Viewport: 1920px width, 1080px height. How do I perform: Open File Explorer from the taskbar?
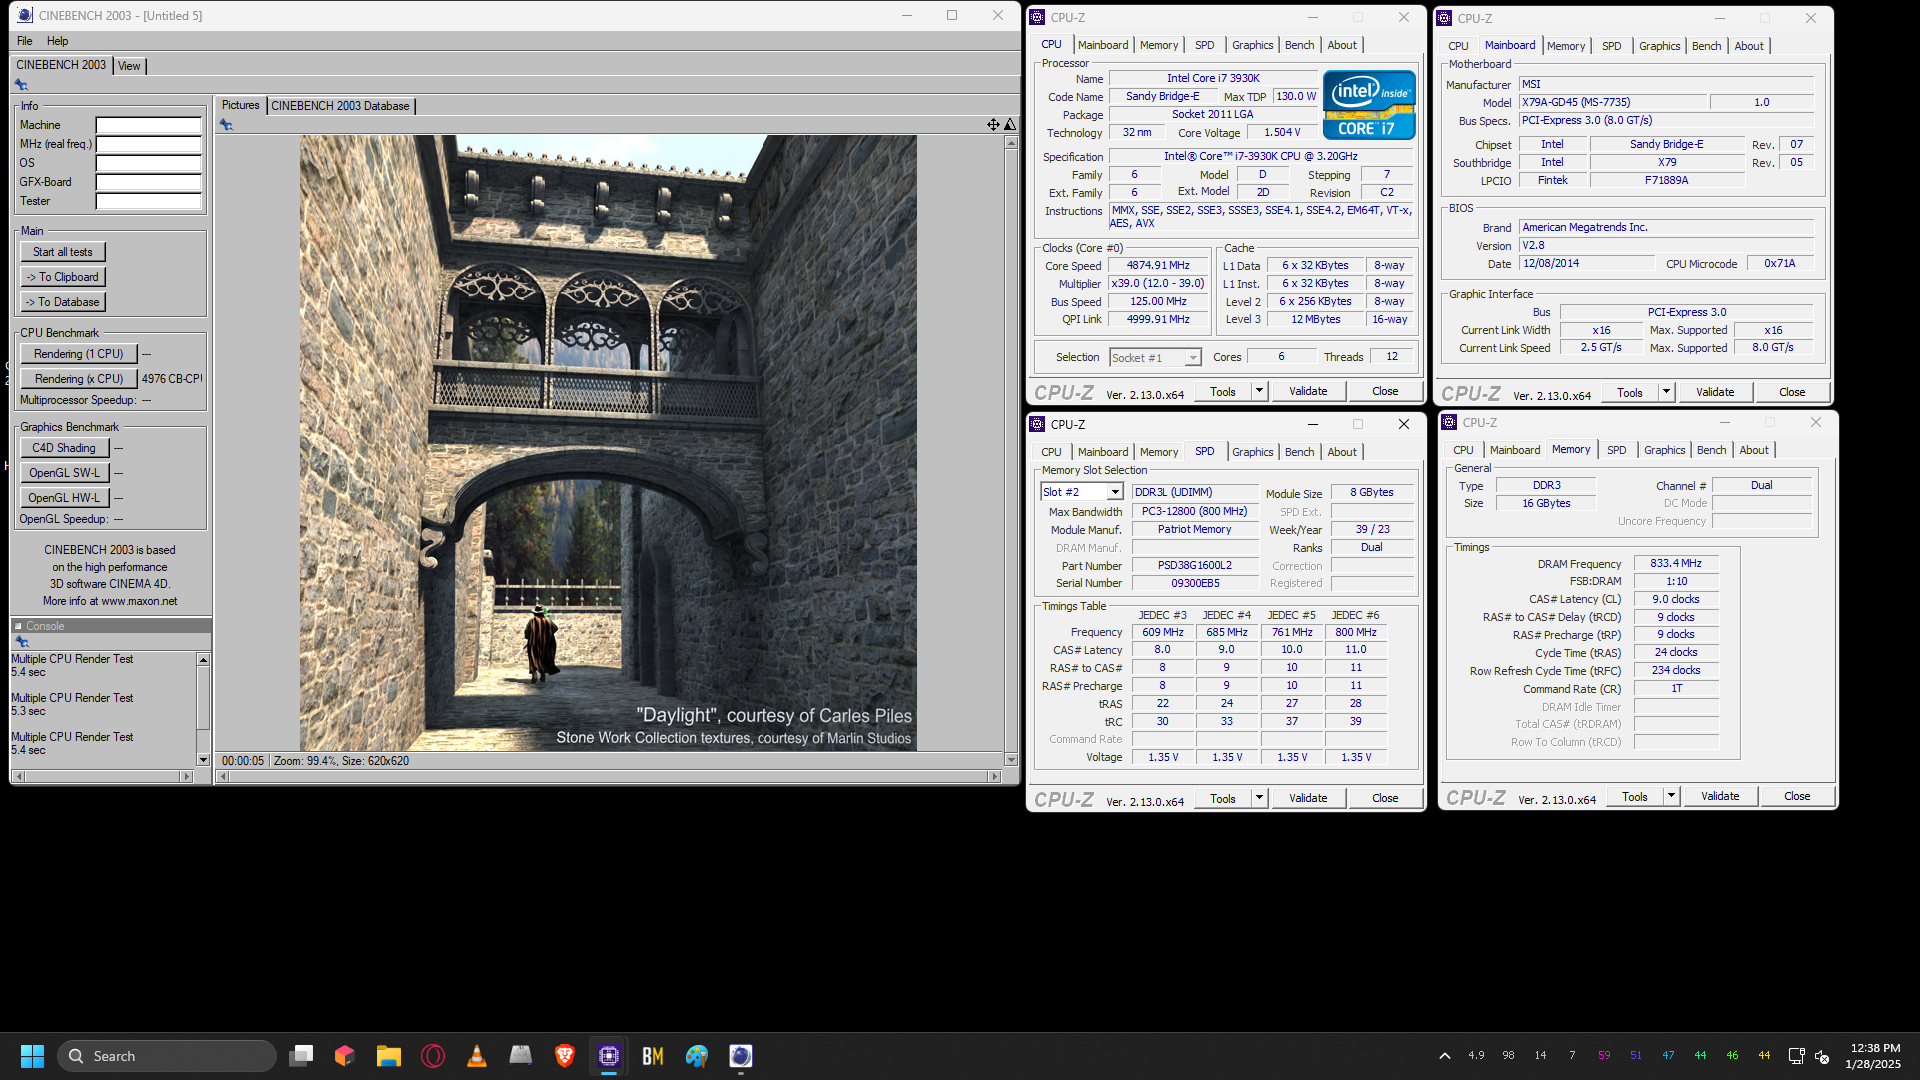coord(389,1056)
